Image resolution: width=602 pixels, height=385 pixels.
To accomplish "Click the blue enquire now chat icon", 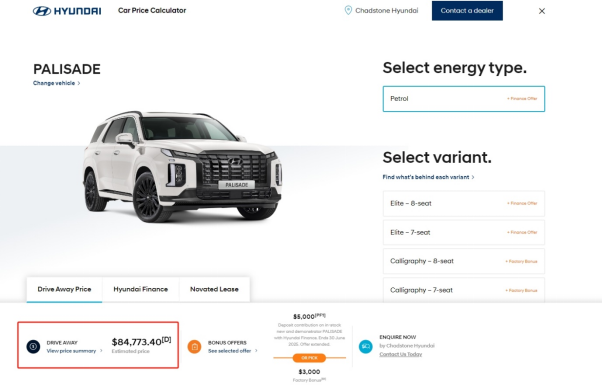I will pyautogui.click(x=366, y=347).
